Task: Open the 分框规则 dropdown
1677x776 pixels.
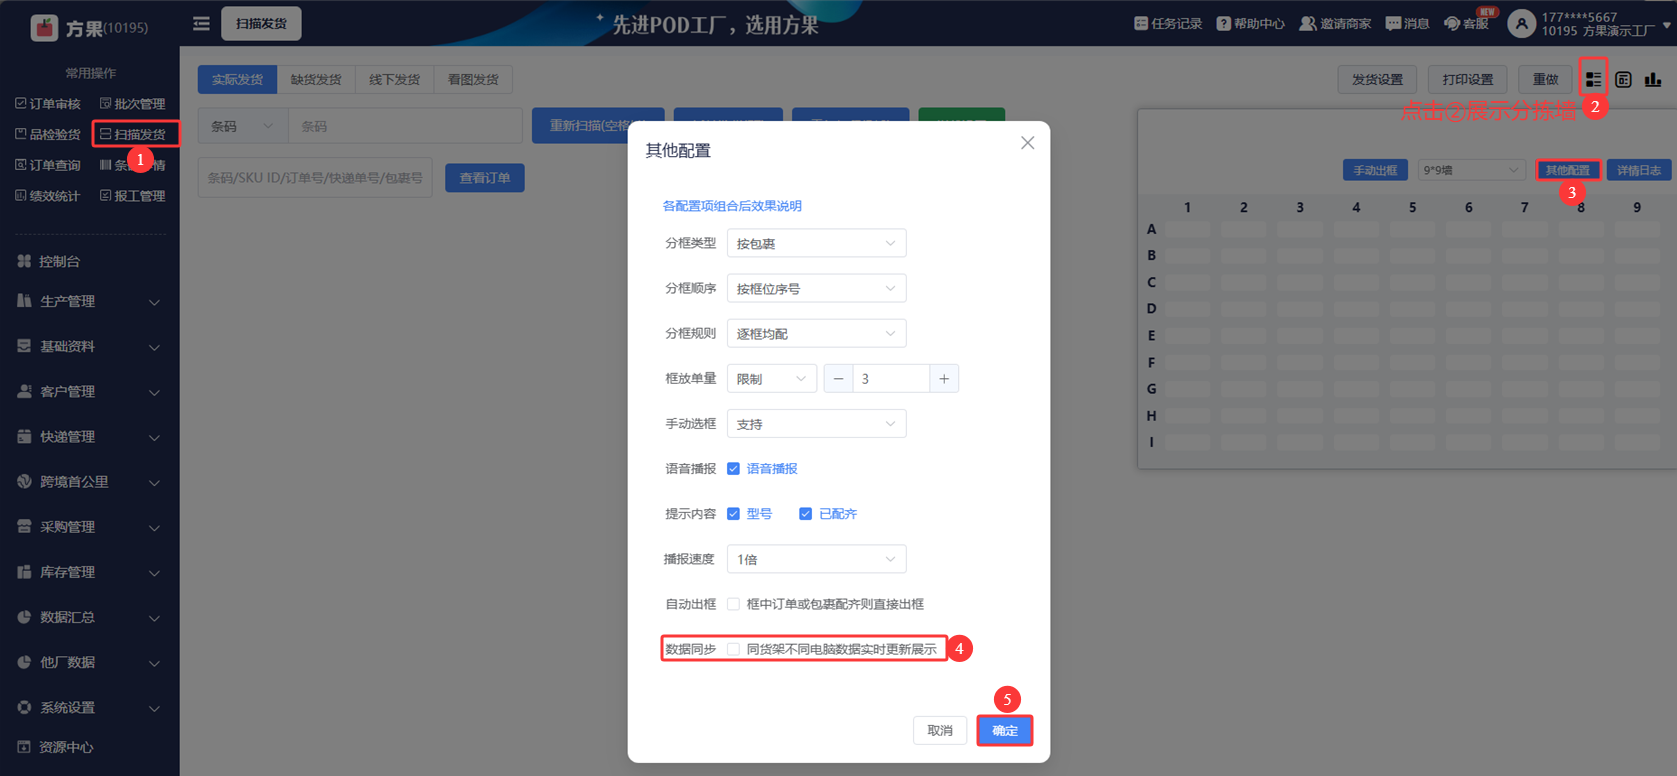Action: [x=816, y=333]
